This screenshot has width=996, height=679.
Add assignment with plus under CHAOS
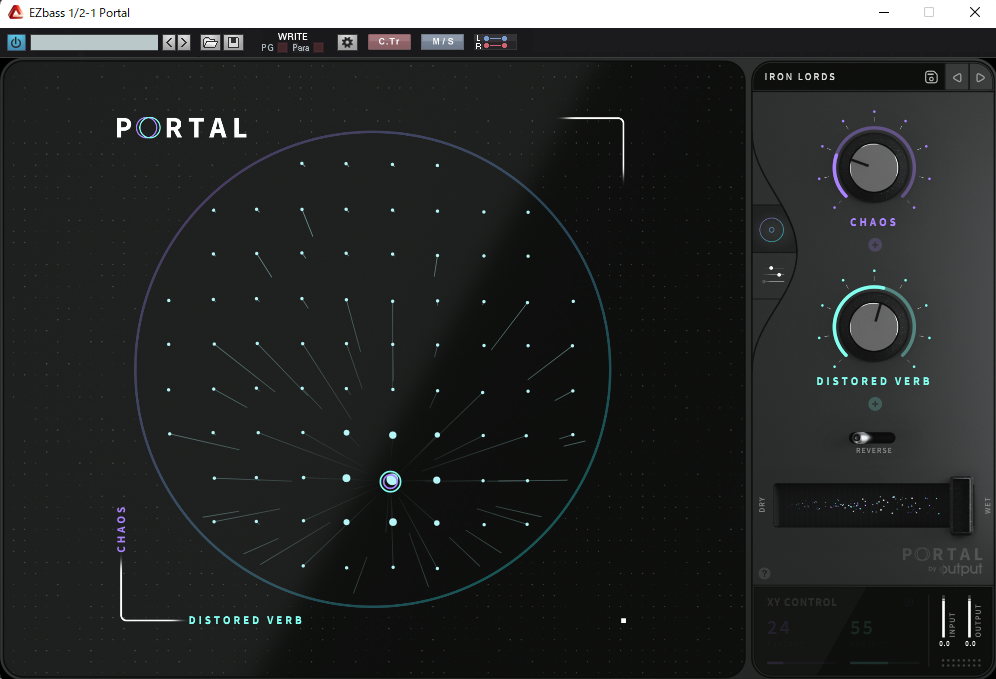click(875, 245)
